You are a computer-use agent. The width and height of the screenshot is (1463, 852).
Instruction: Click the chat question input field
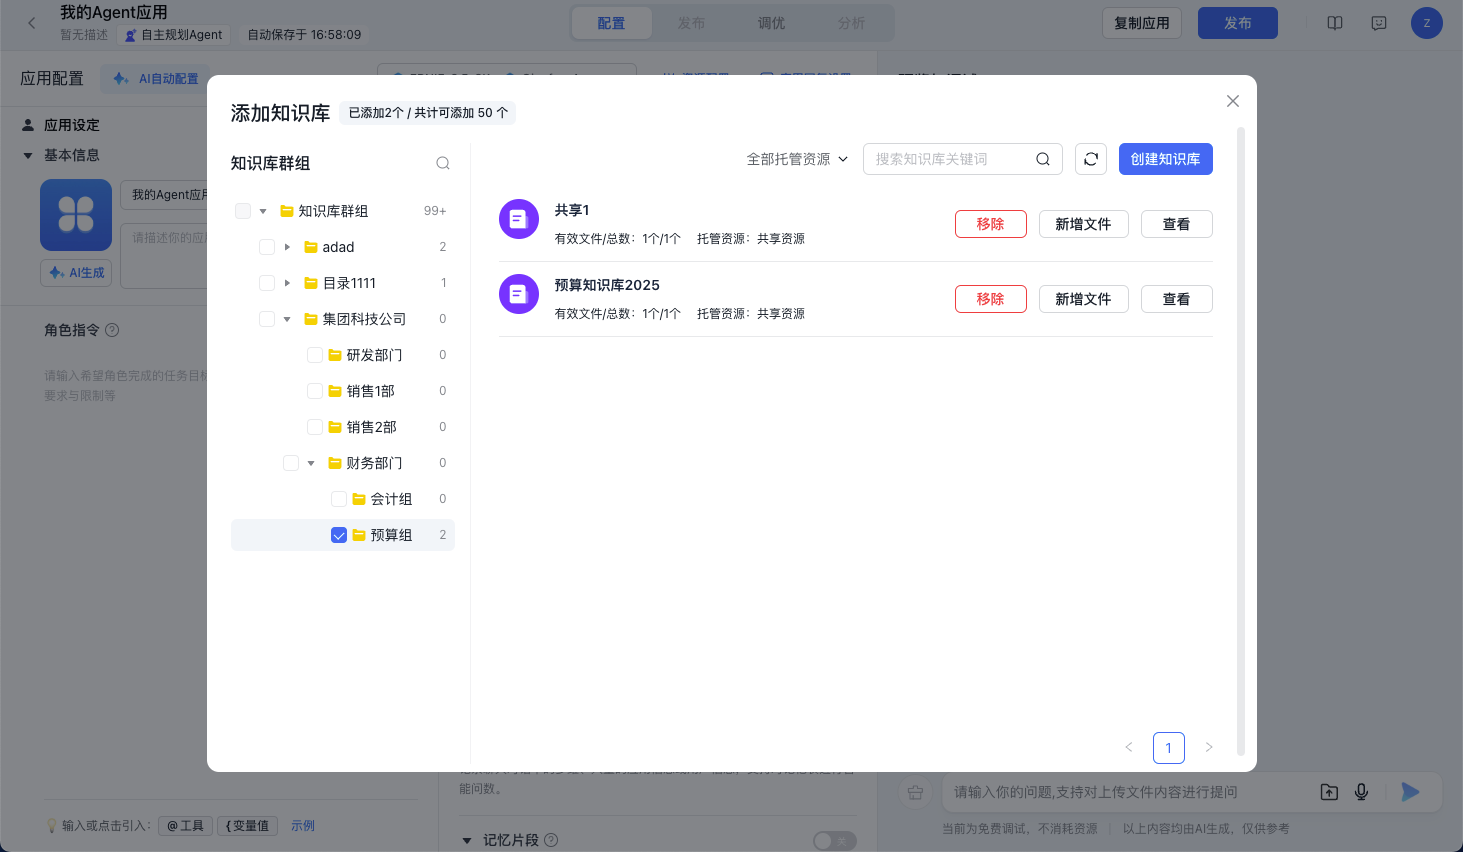[x=1130, y=792]
